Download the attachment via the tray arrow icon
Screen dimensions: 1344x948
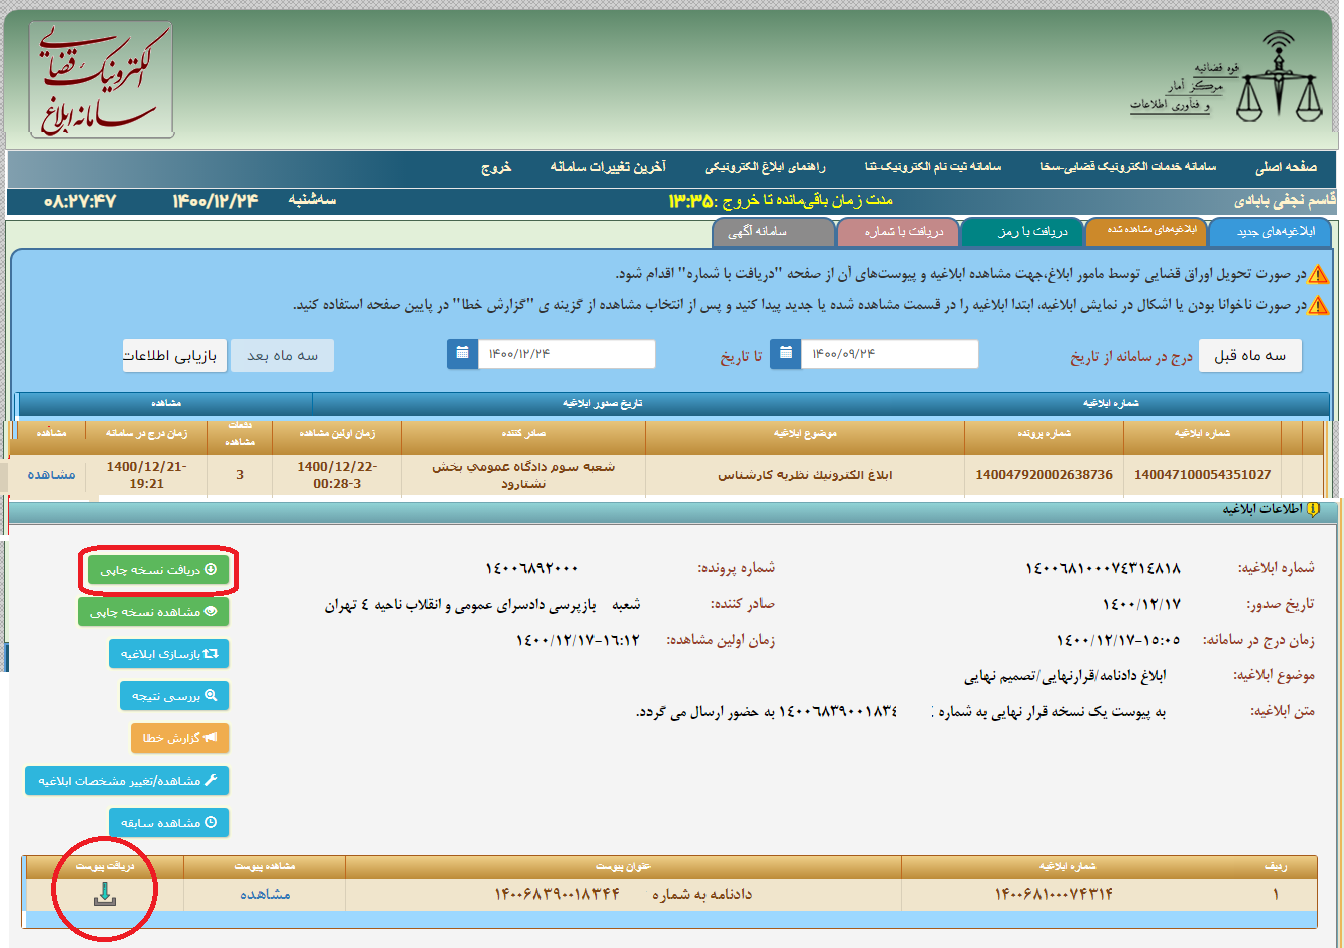coord(104,895)
